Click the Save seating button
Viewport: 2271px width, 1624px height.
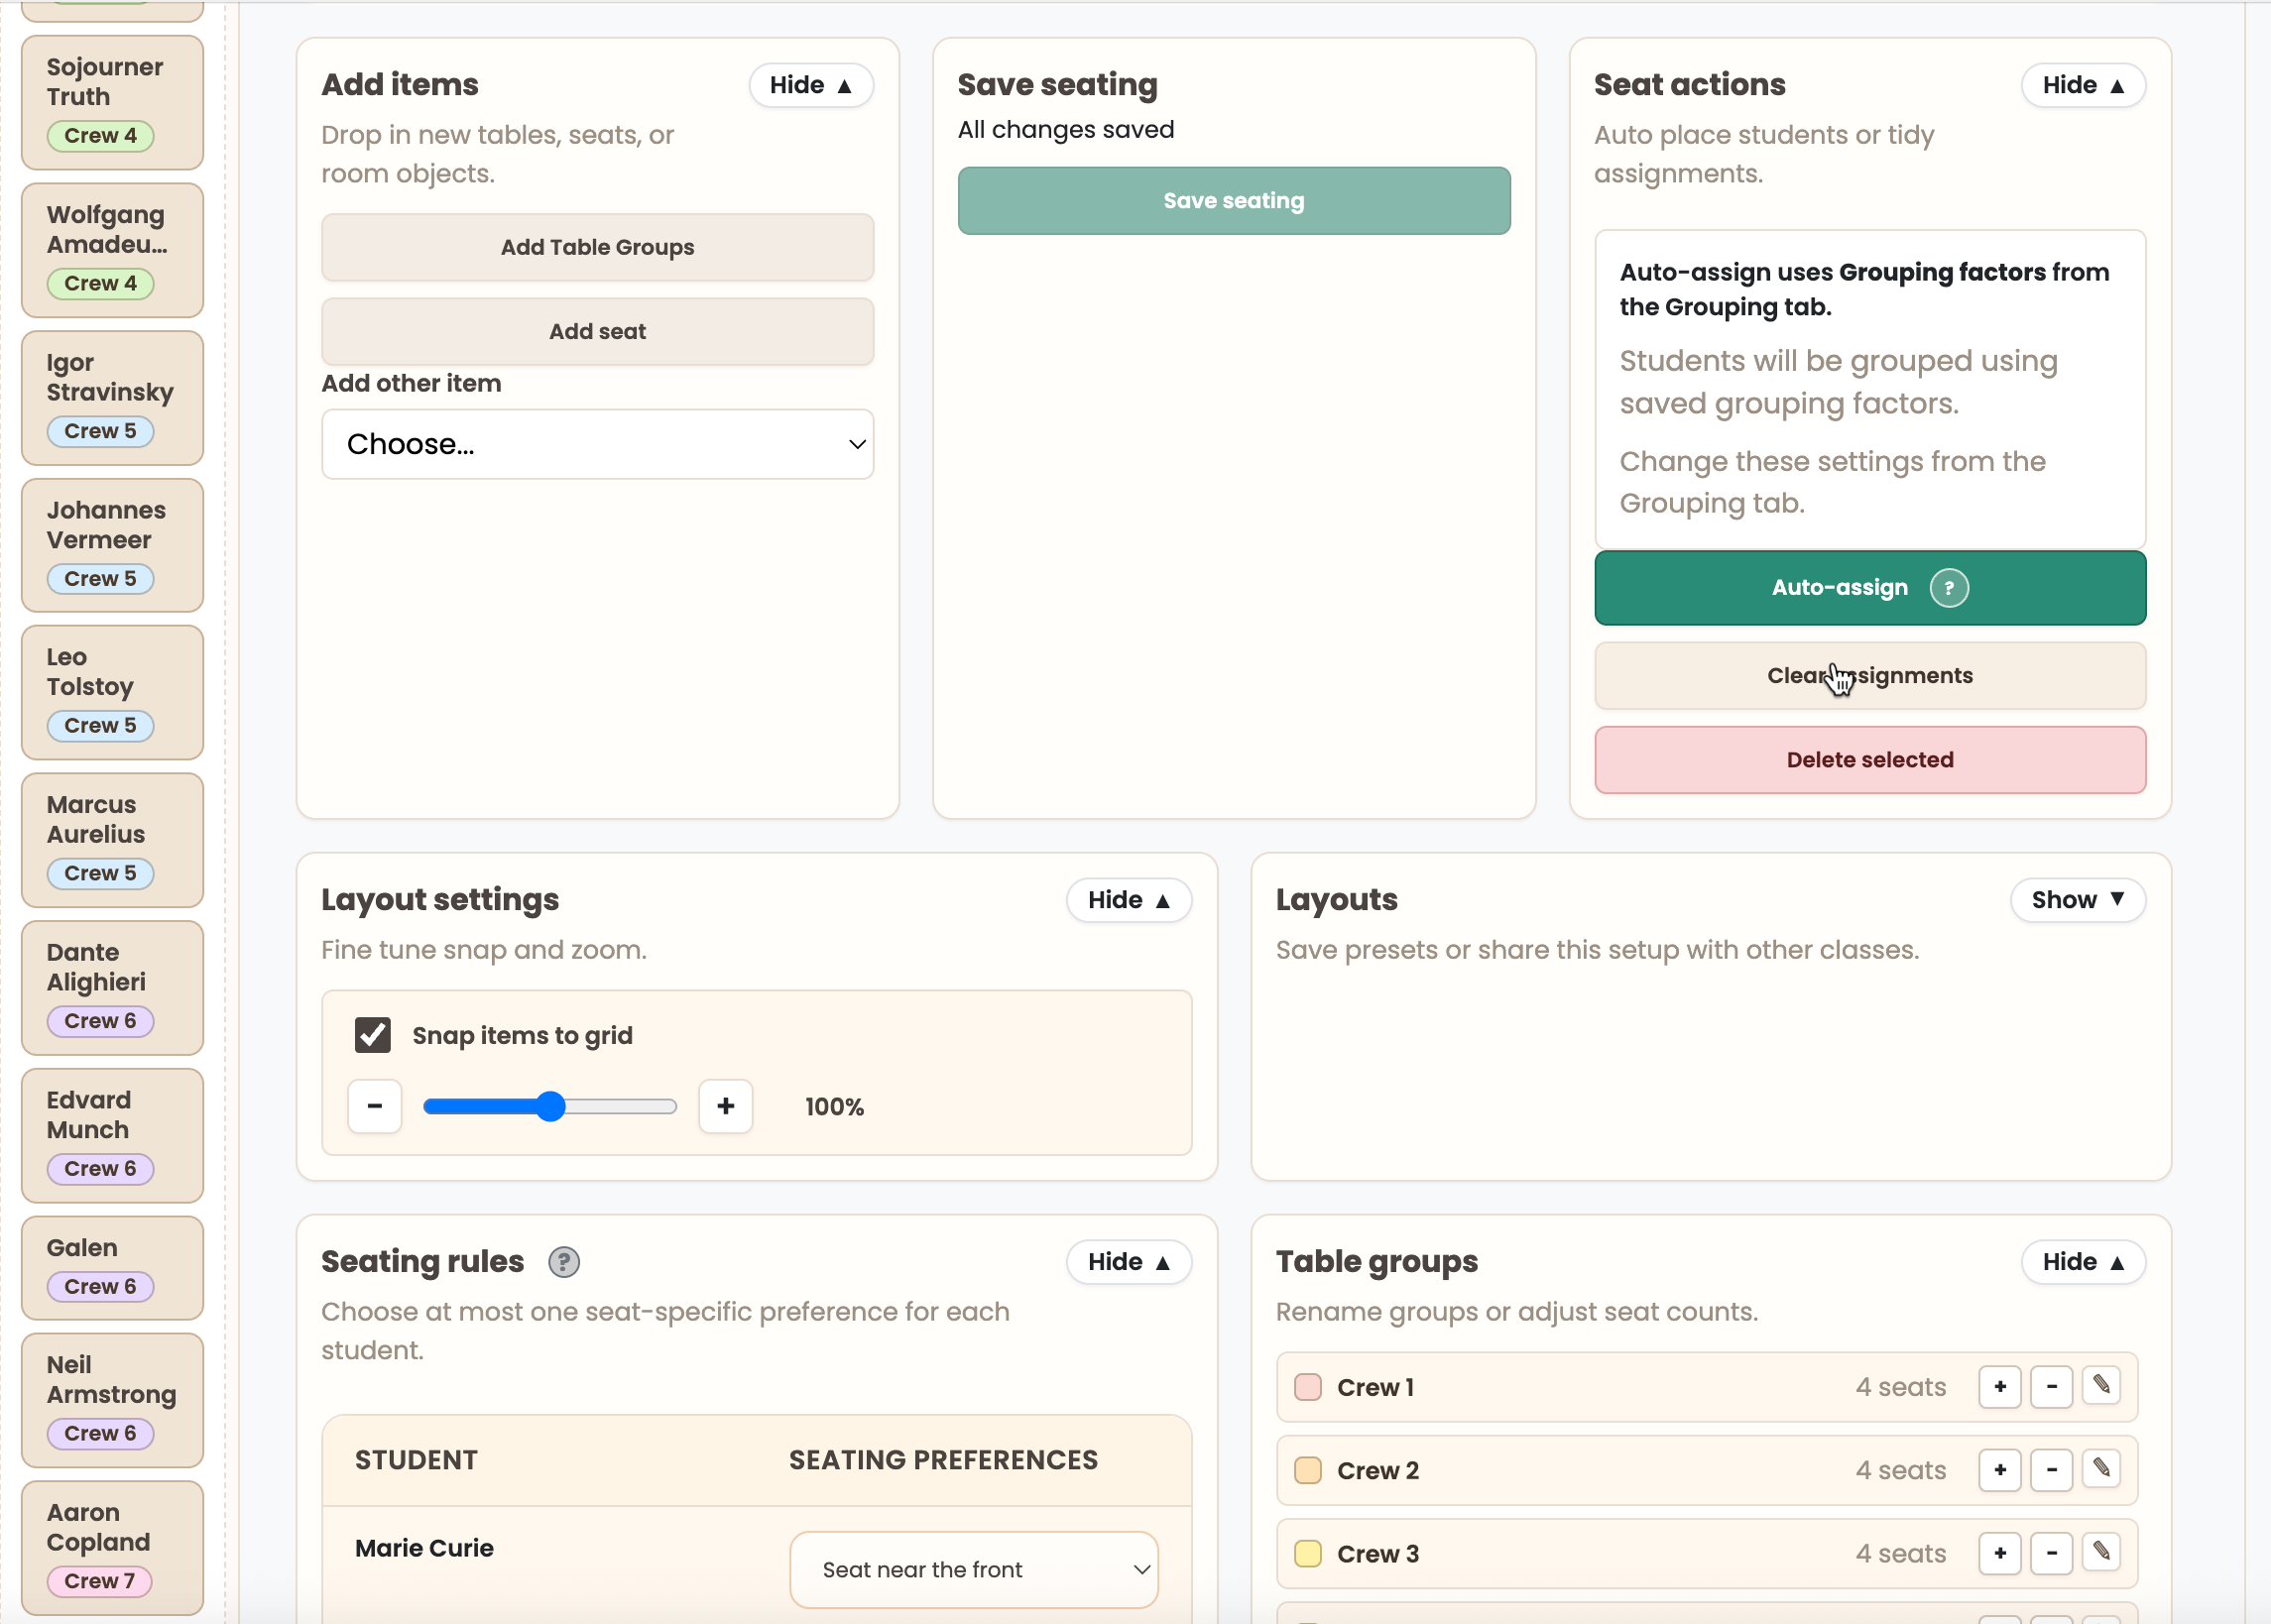coord(1232,200)
